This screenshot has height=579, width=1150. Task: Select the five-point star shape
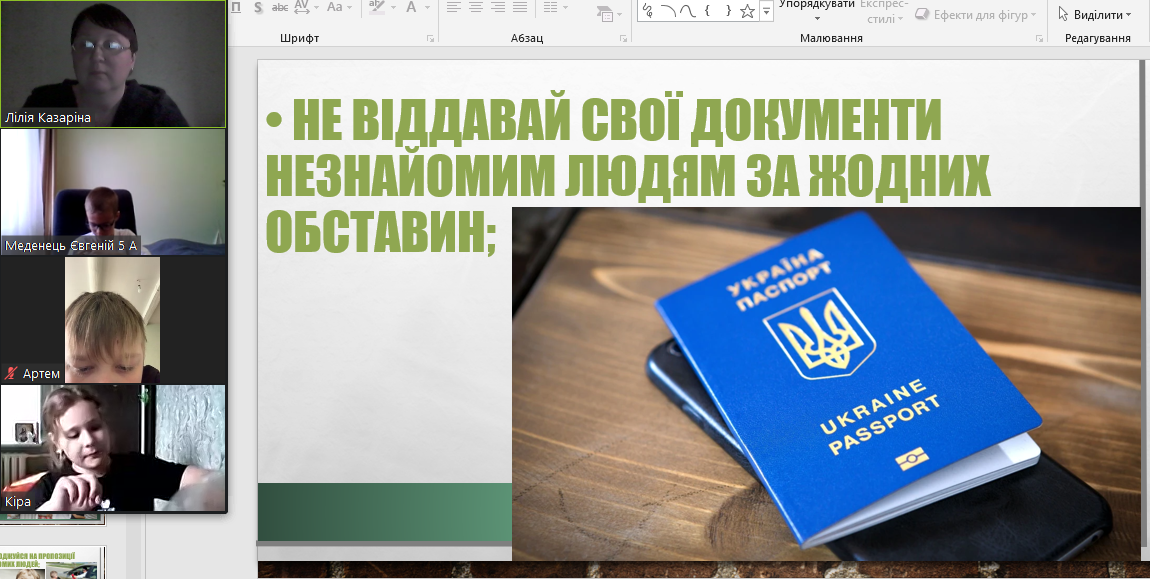click(747, 10)
